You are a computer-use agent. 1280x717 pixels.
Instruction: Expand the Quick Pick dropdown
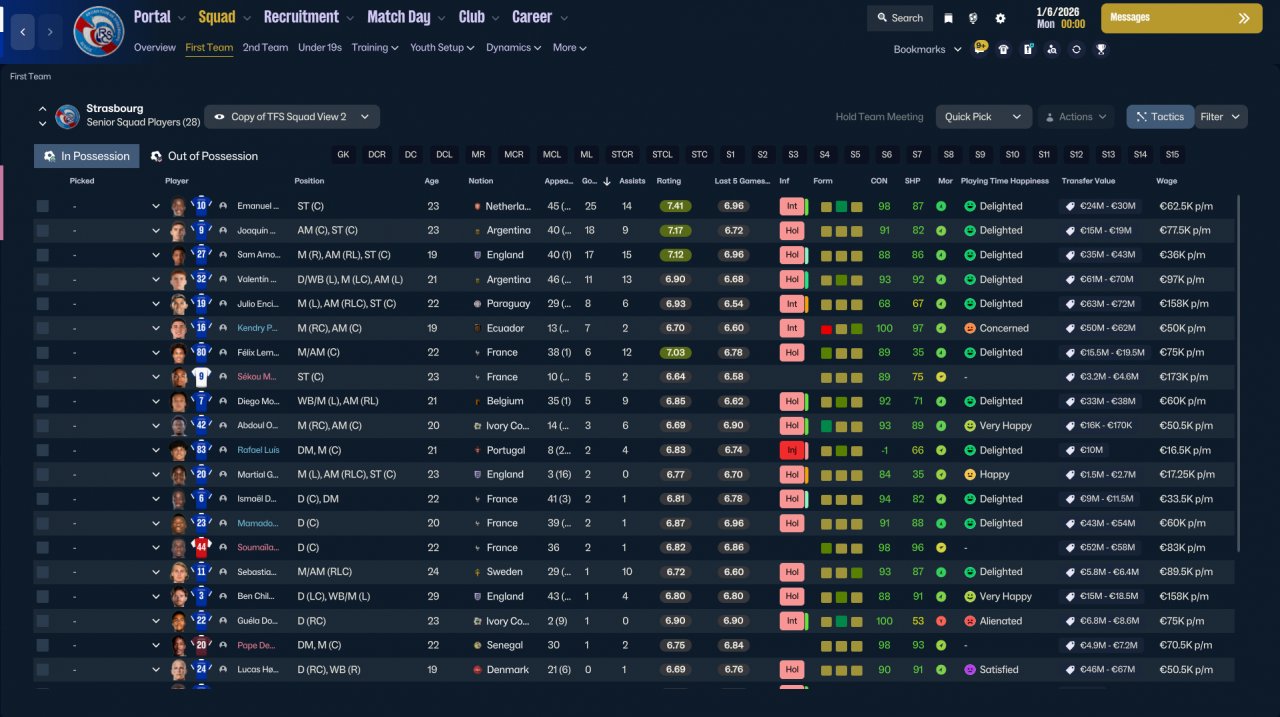984,117
